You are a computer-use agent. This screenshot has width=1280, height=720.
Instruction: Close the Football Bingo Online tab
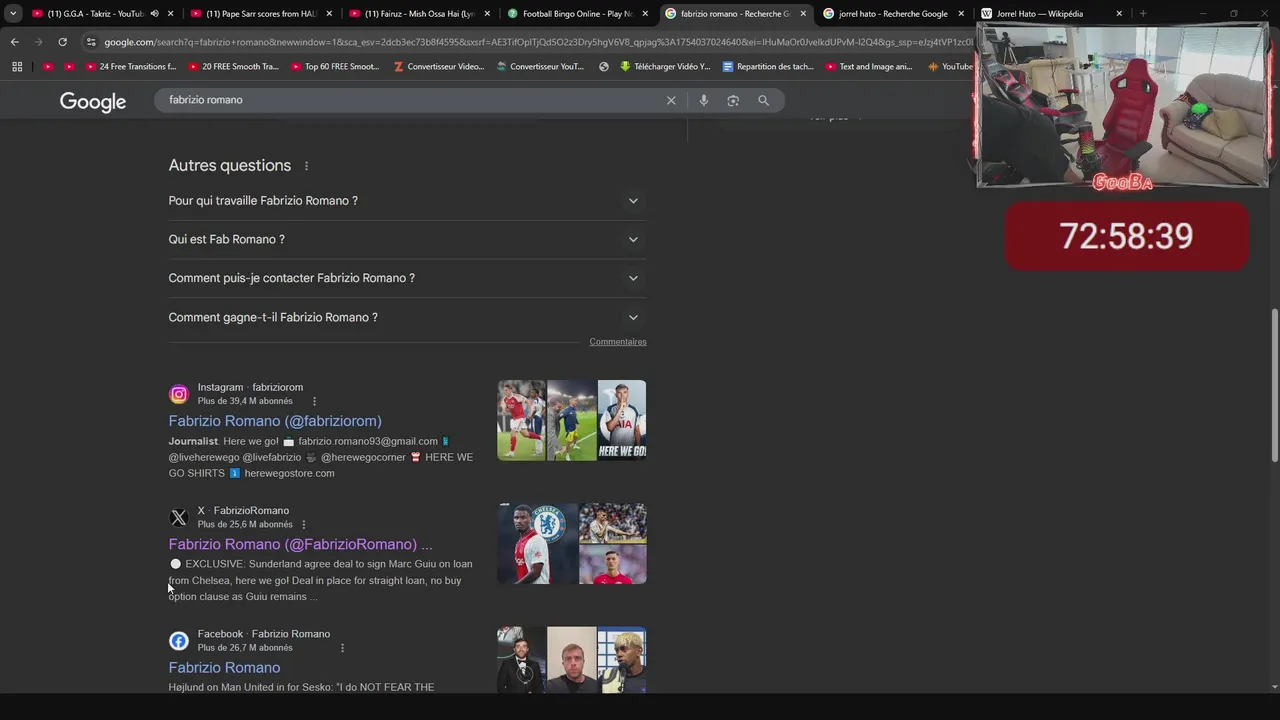645,14
